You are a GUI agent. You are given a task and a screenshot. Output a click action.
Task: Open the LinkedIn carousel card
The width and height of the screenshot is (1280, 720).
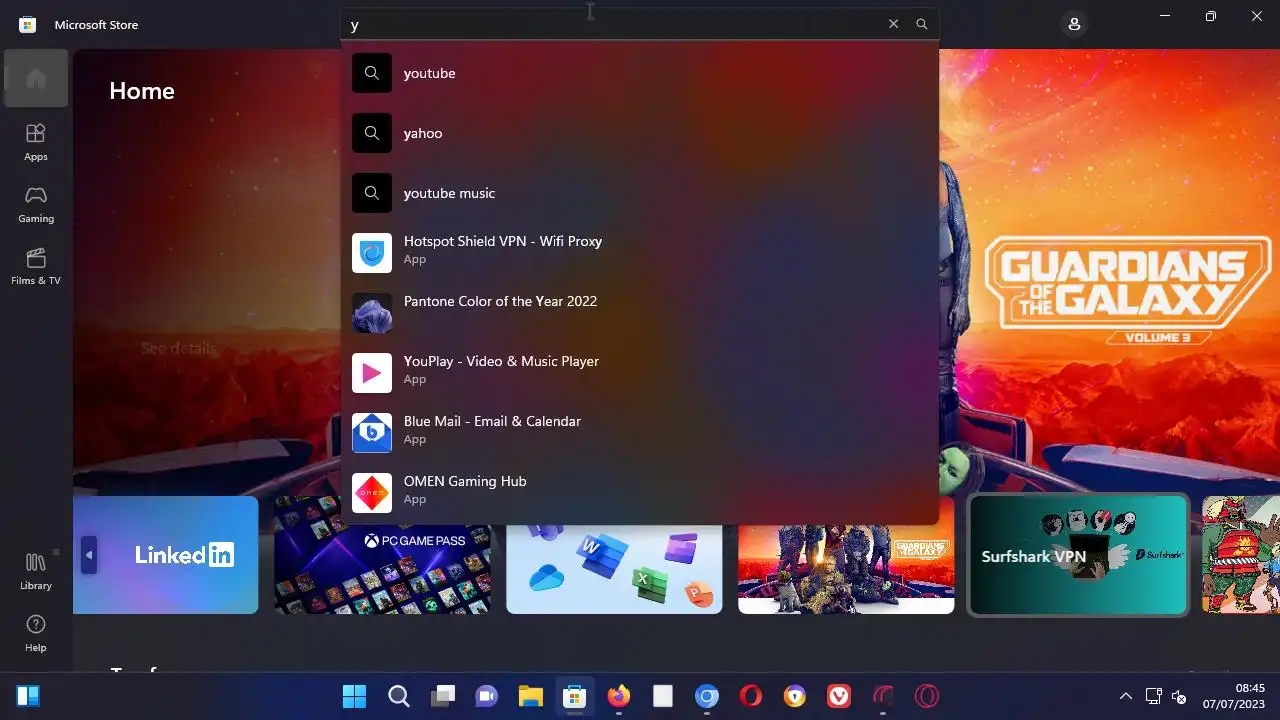click(166, 555)
